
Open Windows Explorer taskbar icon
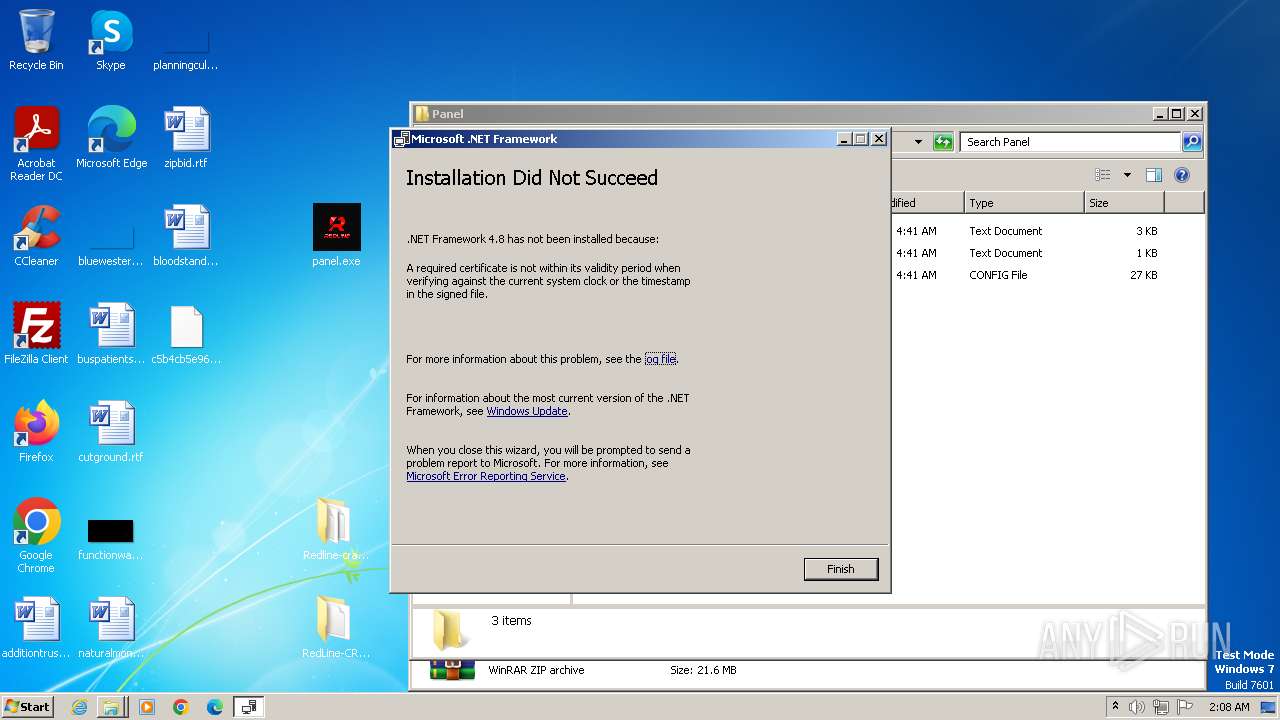[x=111, y=707]
